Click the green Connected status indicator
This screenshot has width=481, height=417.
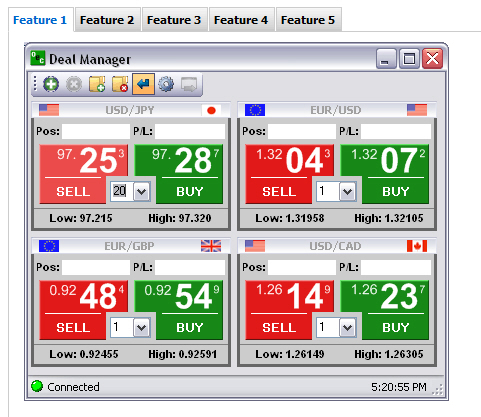click(37, 386)
